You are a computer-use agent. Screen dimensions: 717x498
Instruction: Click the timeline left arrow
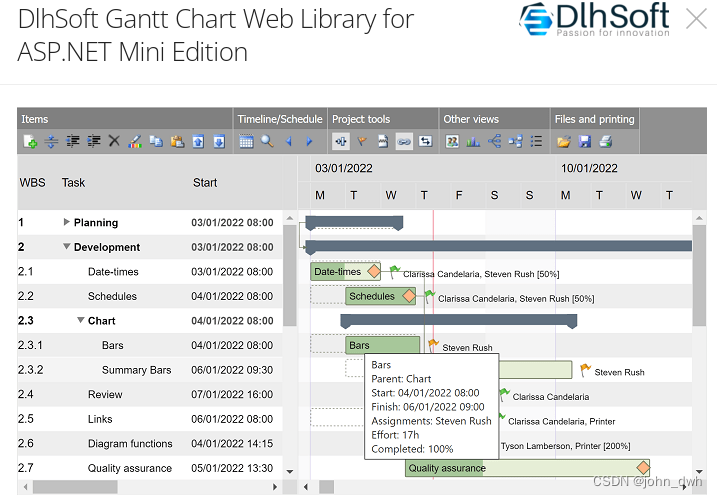[x=289, y=142]
